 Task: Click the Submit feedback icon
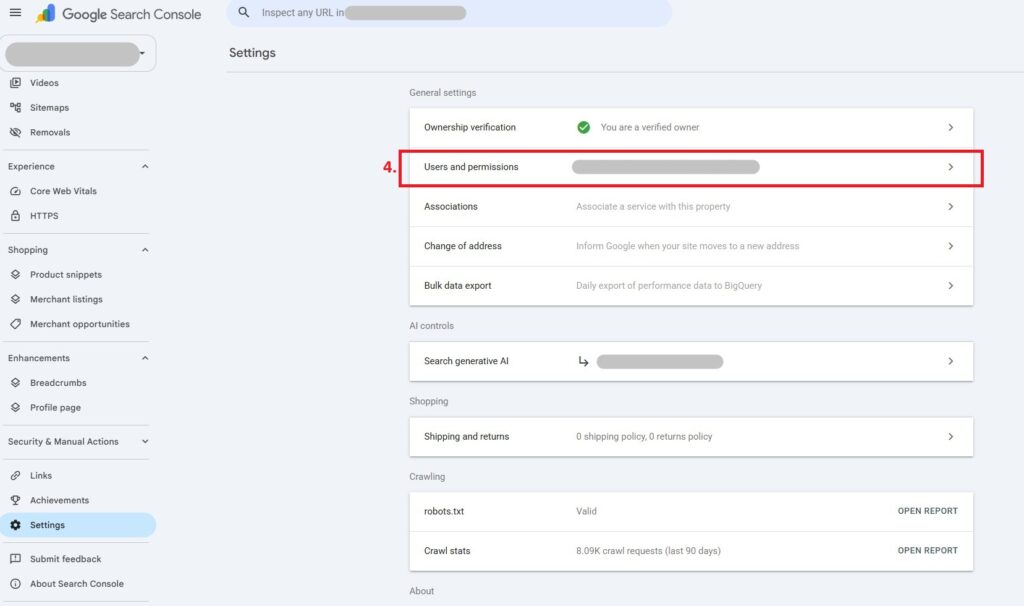coord(16,560)
